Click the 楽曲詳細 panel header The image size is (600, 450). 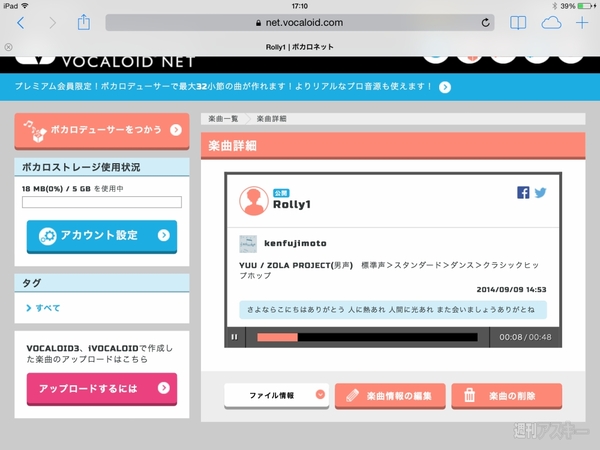tap(393, 146)
